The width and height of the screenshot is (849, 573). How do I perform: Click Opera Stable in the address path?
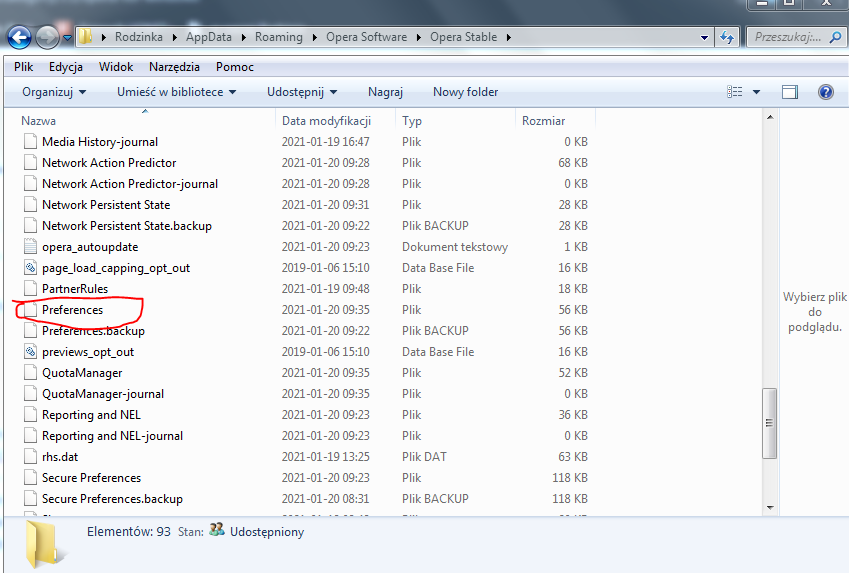point(463,37)
